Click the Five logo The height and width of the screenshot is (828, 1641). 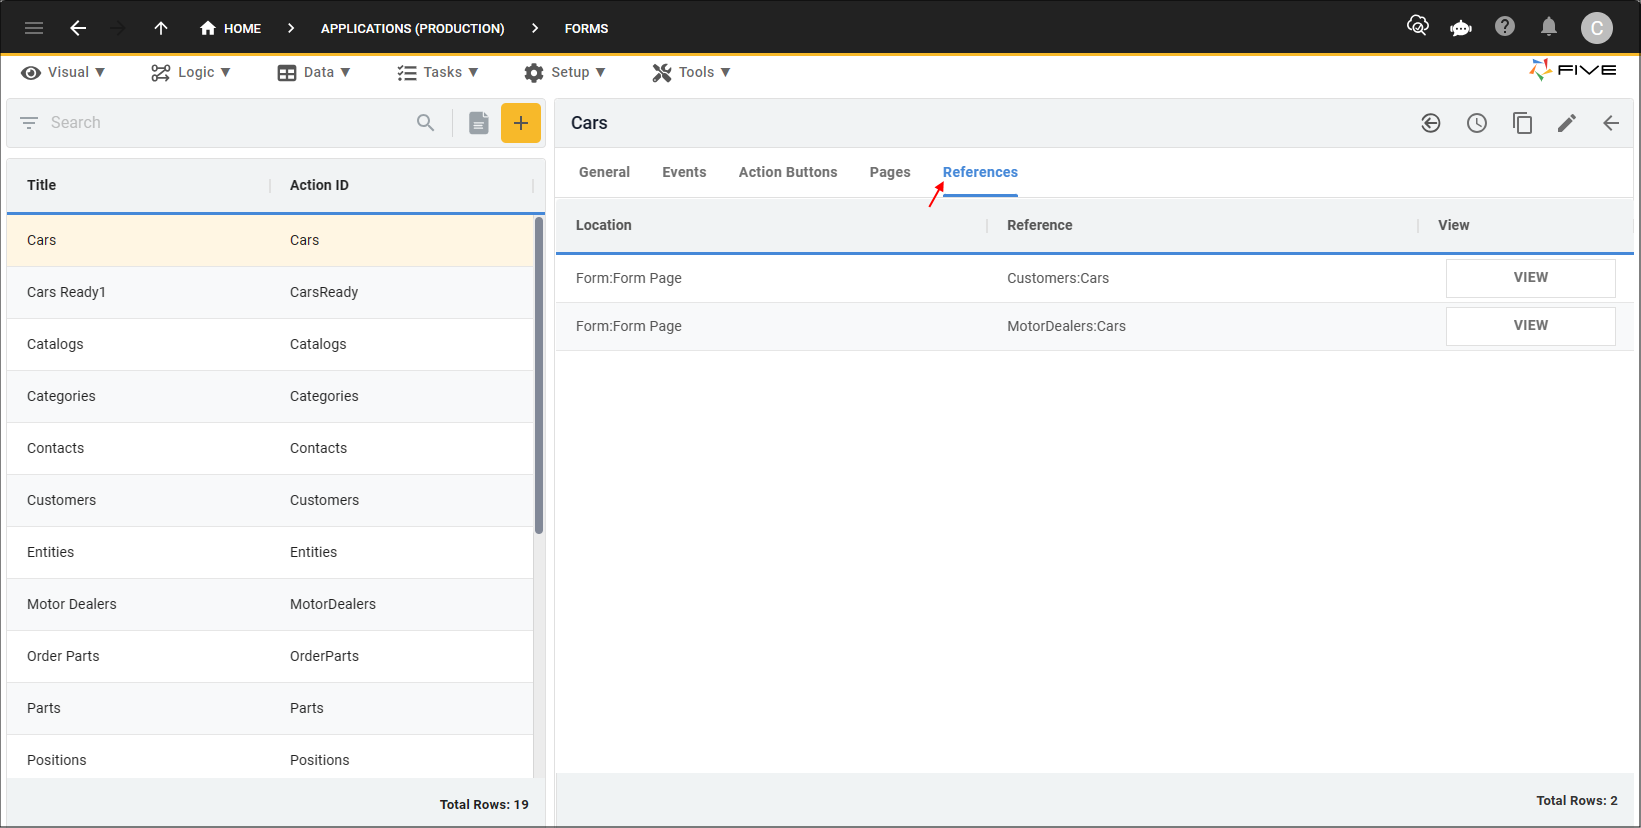(1573, 70)
